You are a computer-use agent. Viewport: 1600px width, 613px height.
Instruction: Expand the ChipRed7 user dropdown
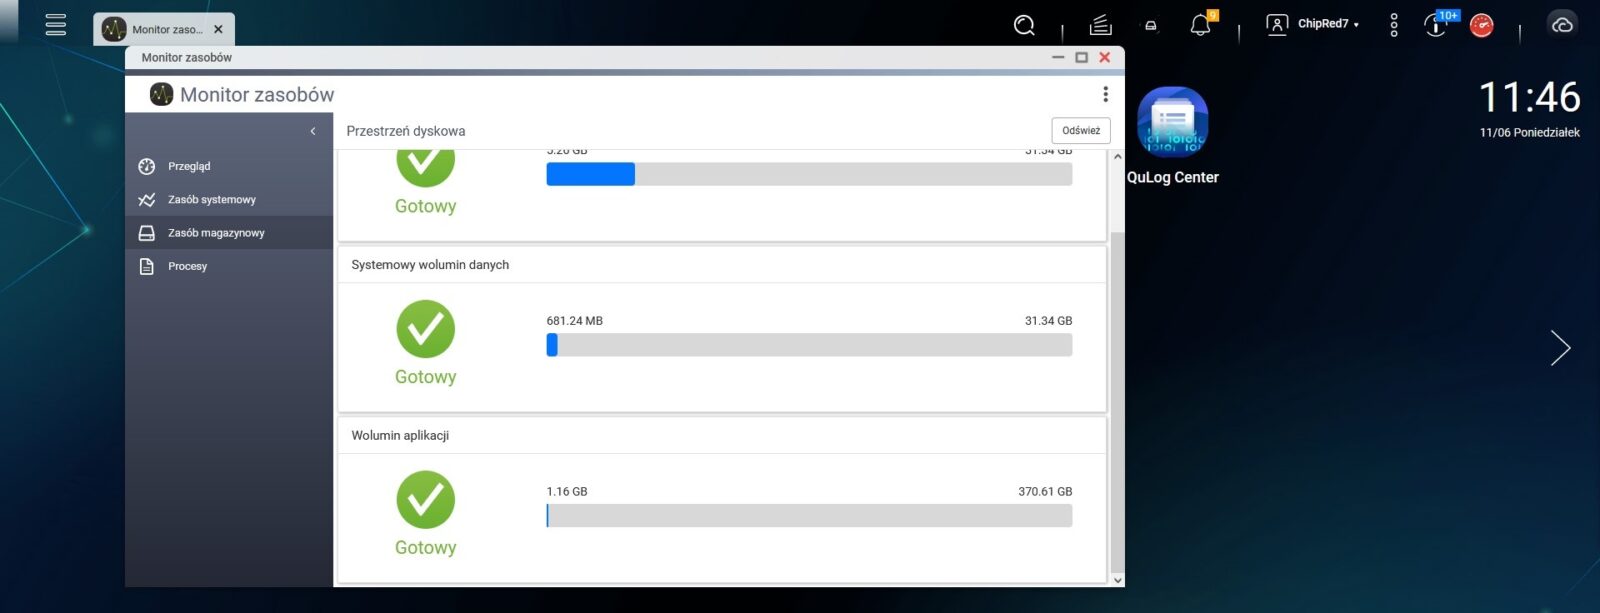[x=1314, y=24]
